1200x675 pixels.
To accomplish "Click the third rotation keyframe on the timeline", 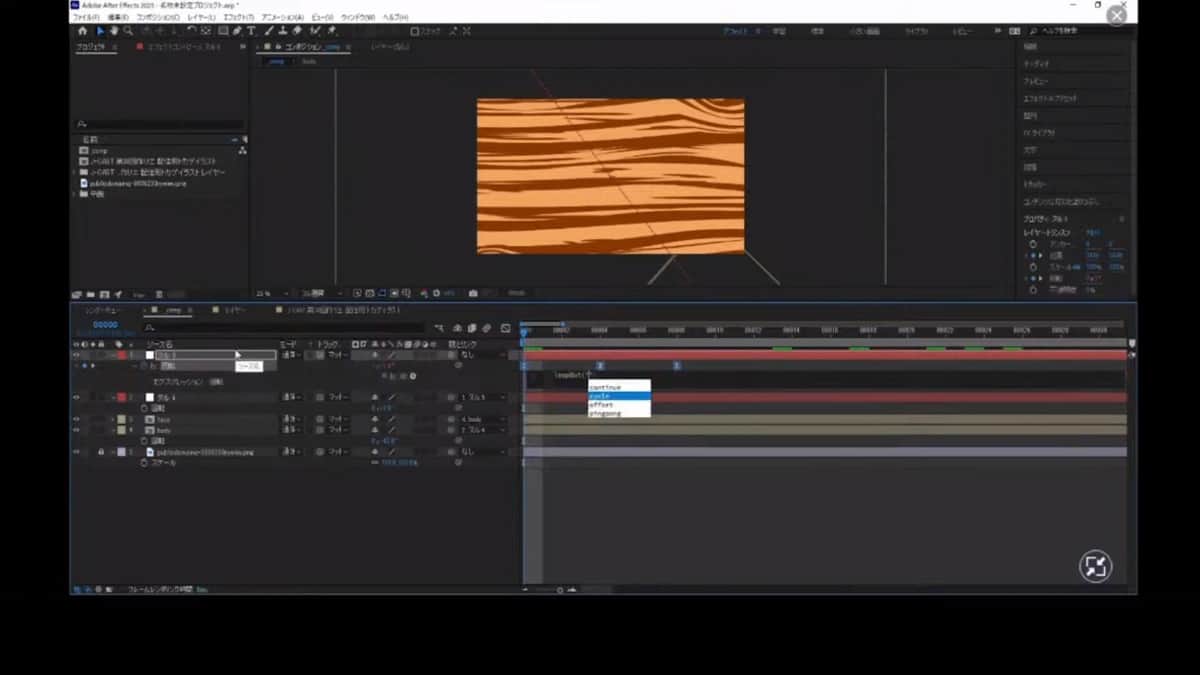I will pyautogui.click(x=677, y=366).
